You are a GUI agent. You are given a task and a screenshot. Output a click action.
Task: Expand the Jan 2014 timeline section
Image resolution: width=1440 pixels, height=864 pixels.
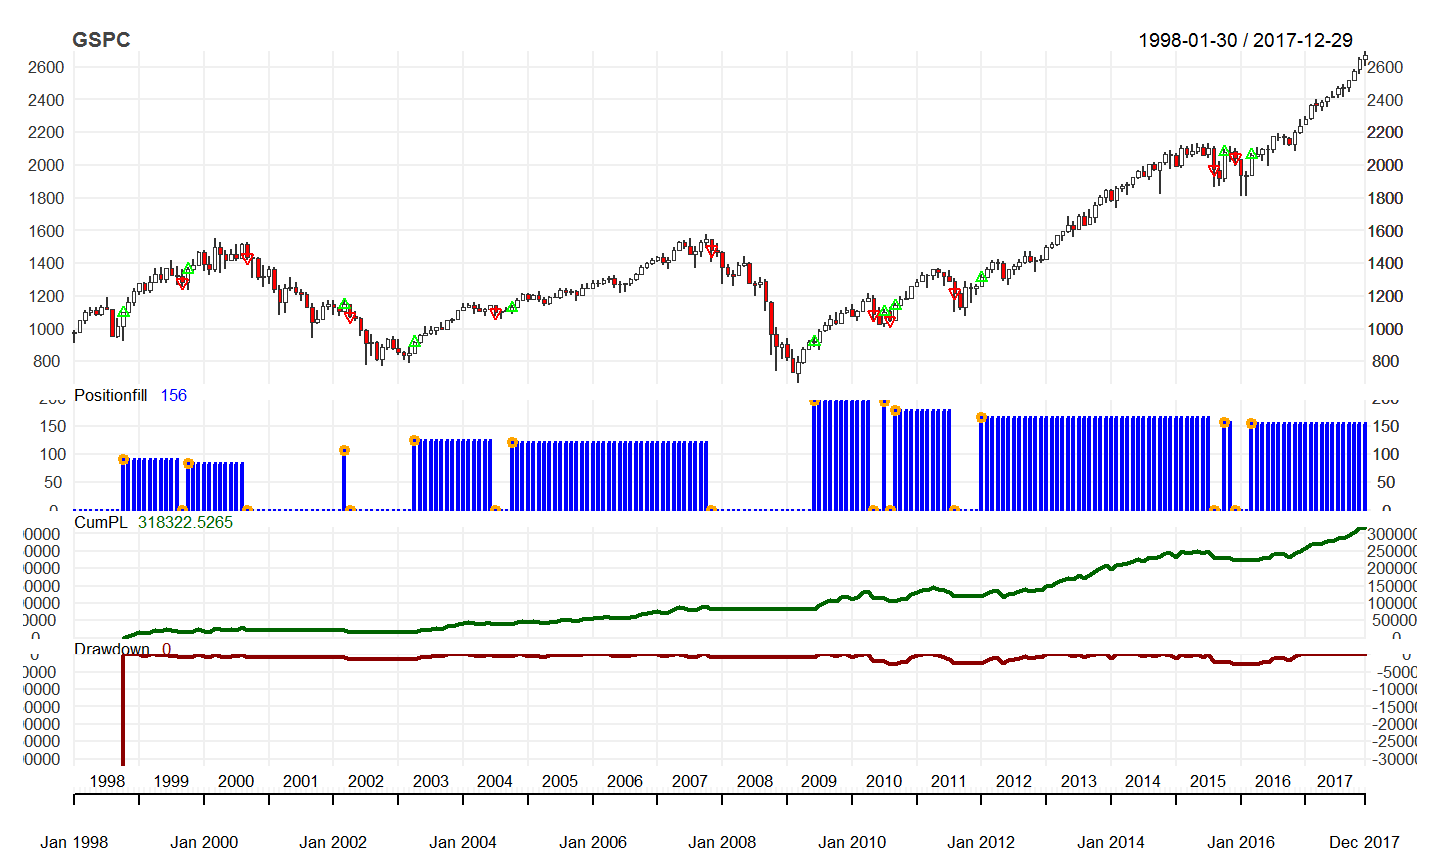tap(1112, 842)
